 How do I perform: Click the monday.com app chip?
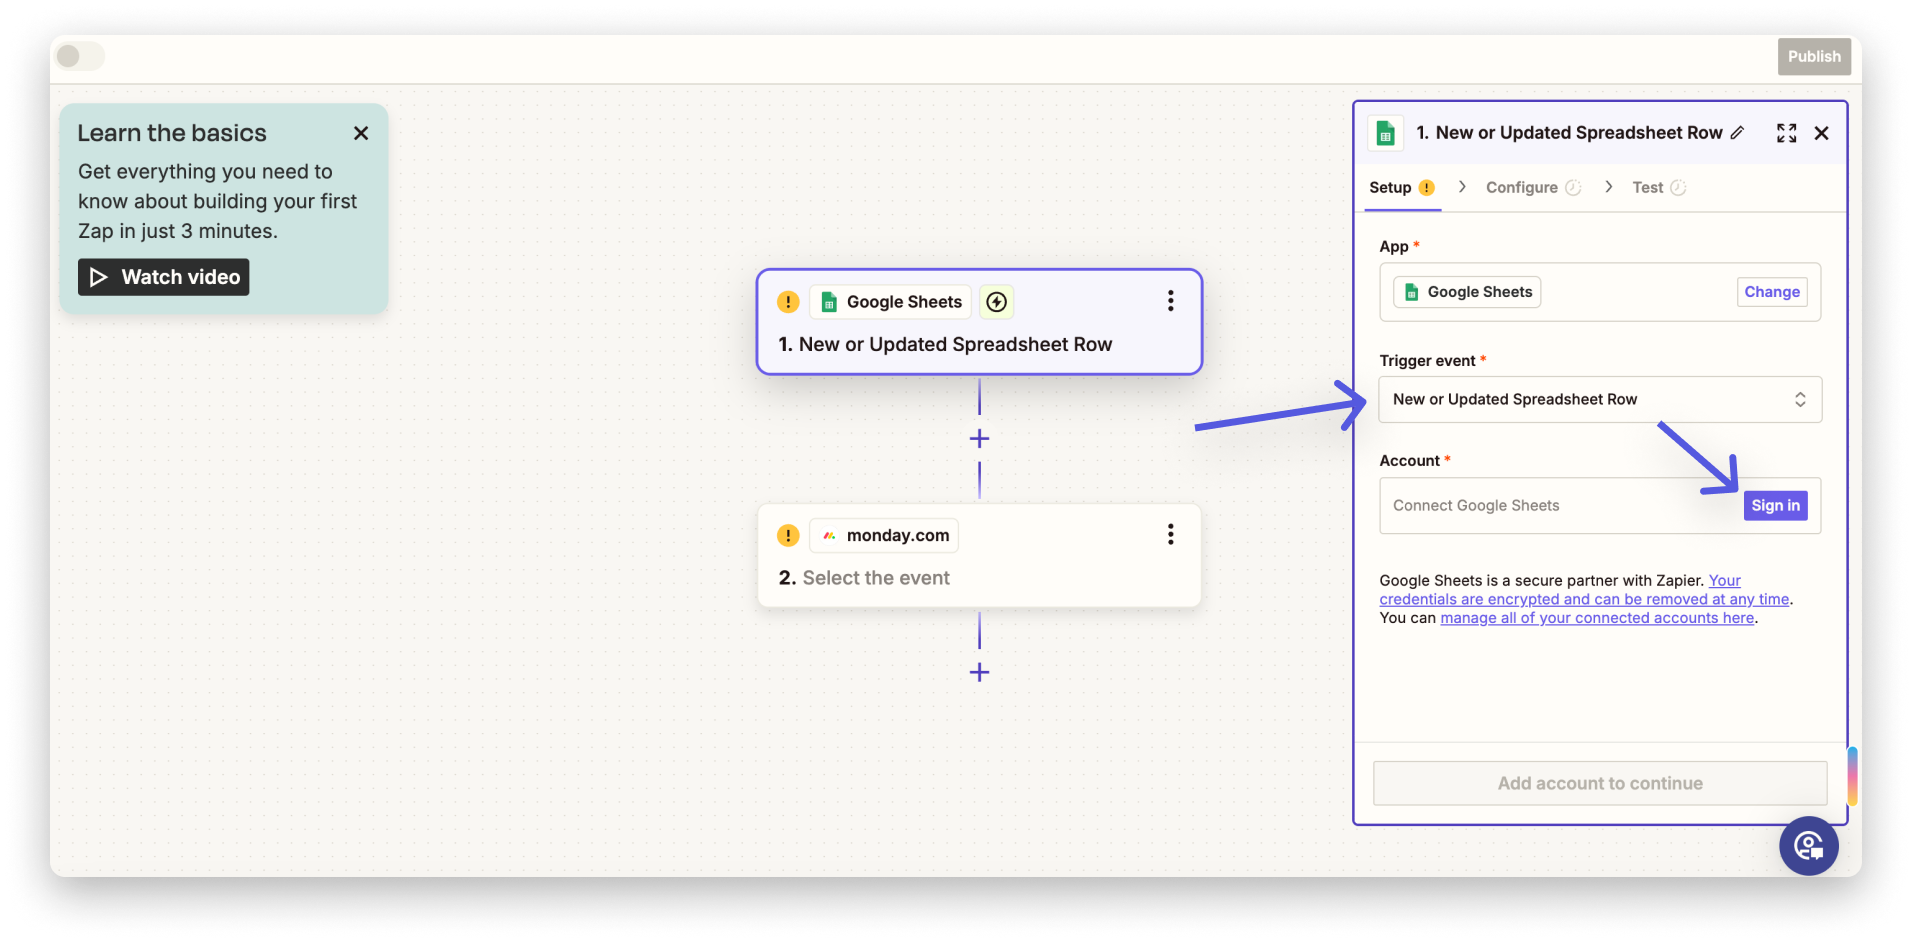tap(884, 536)
